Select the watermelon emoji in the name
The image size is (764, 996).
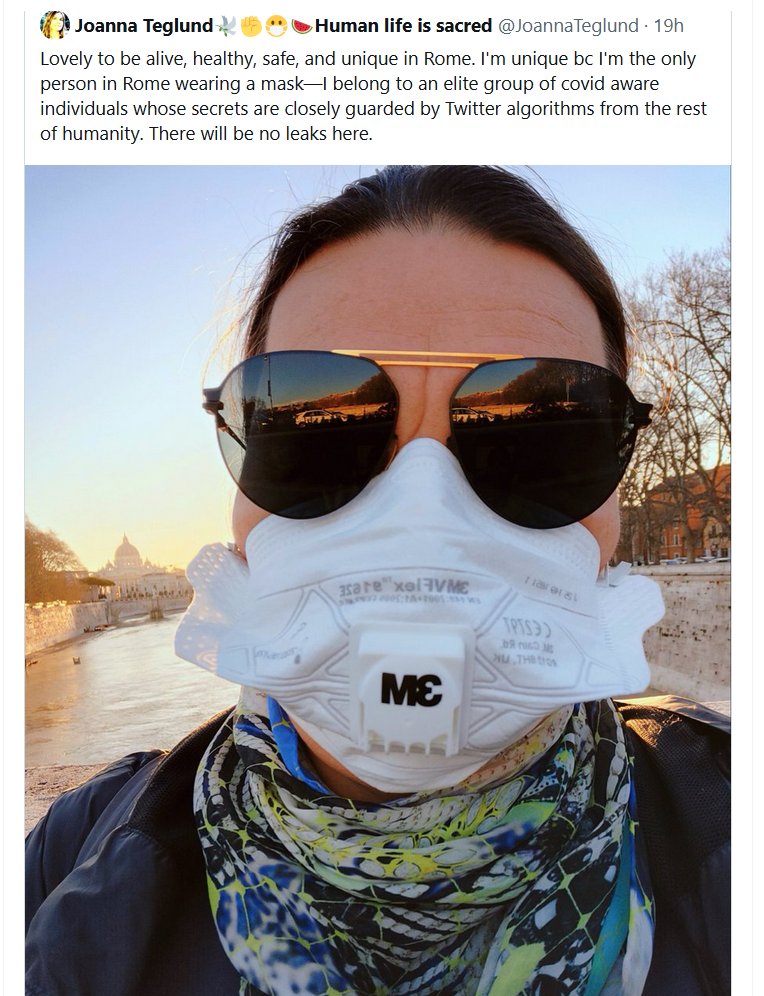302,26
